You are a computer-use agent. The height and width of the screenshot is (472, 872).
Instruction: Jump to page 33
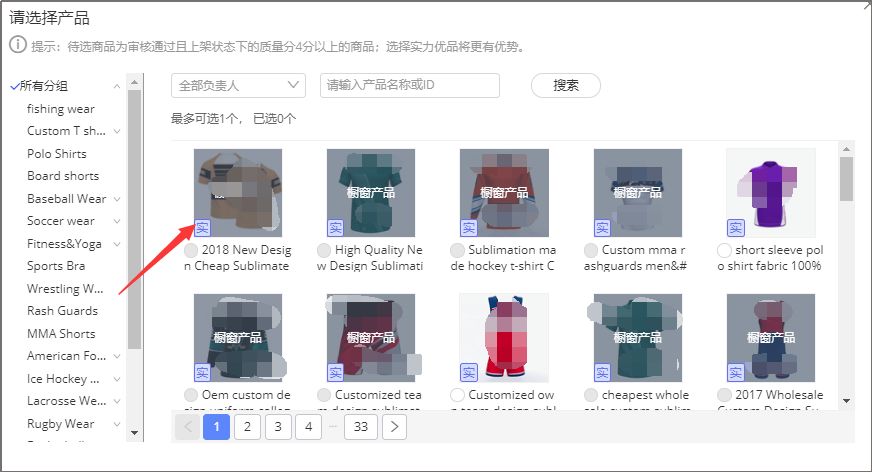(x=360, y=428)
